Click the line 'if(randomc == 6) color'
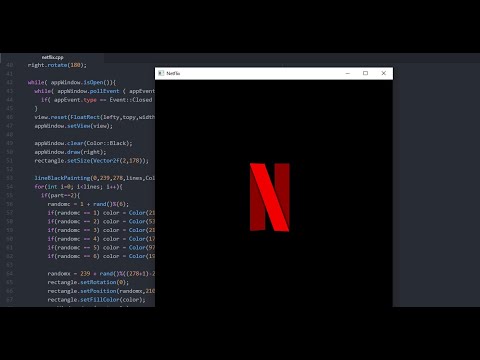The width and height of the screenshot is (480, 360). pos(83,256)
